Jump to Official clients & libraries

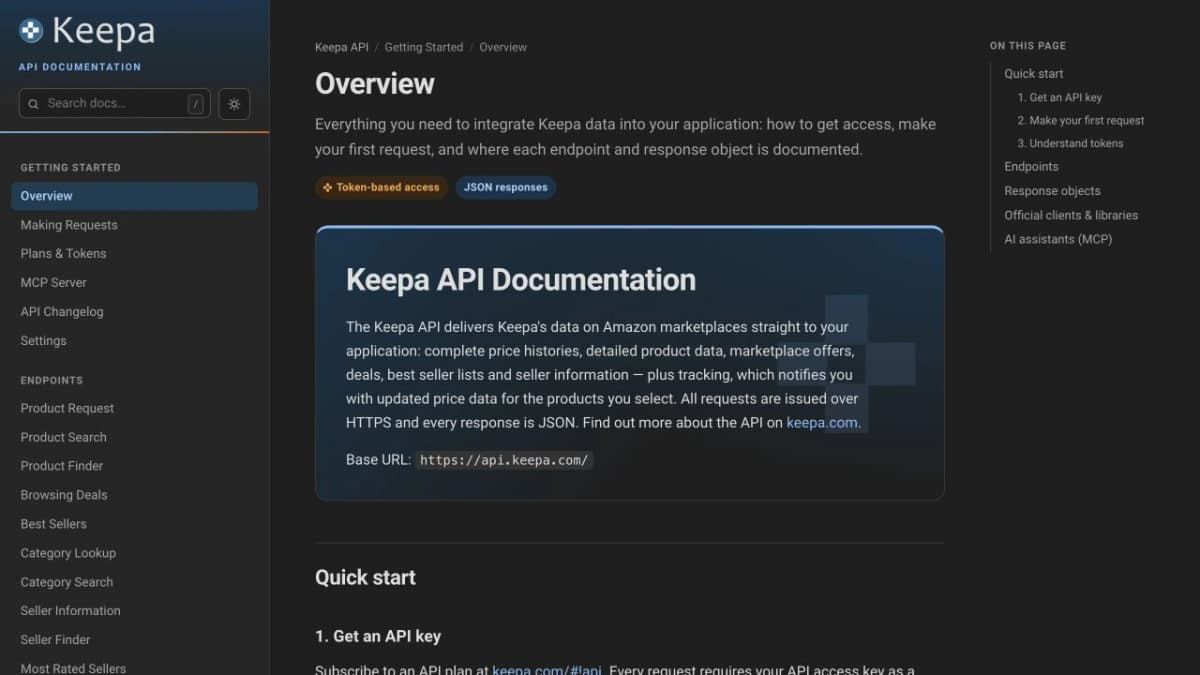pyautogui.click(x=1071, y=215)
